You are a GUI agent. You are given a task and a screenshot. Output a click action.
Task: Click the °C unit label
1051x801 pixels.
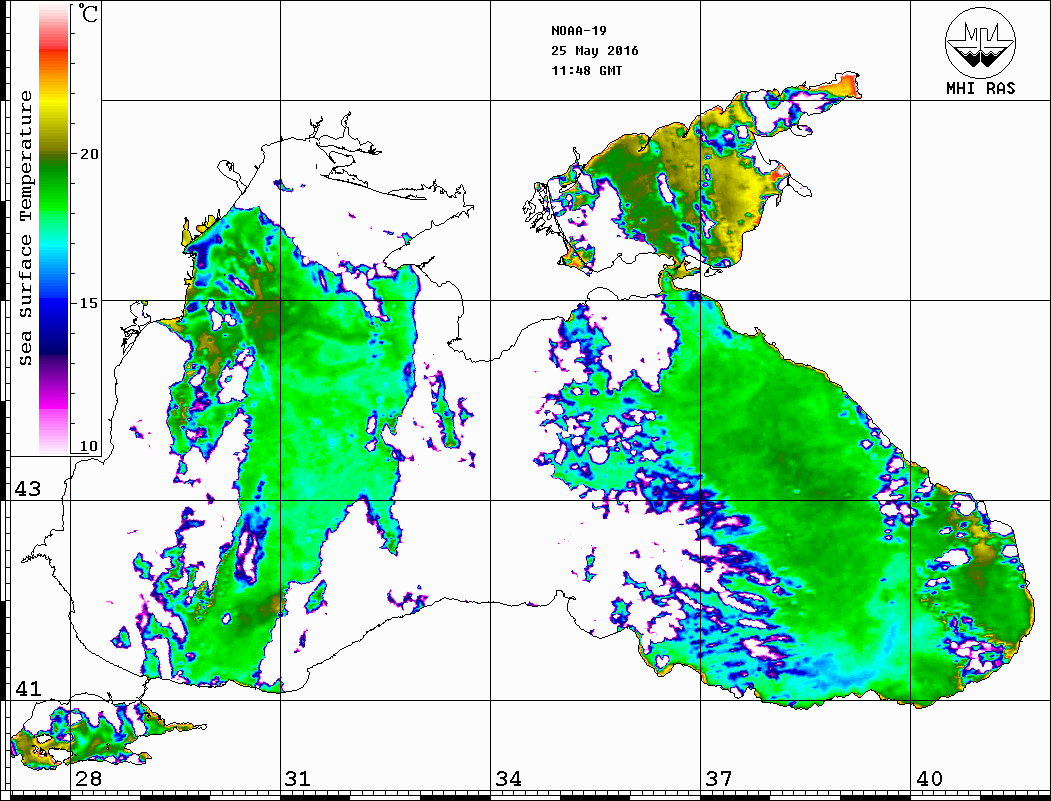coord(88,13)
